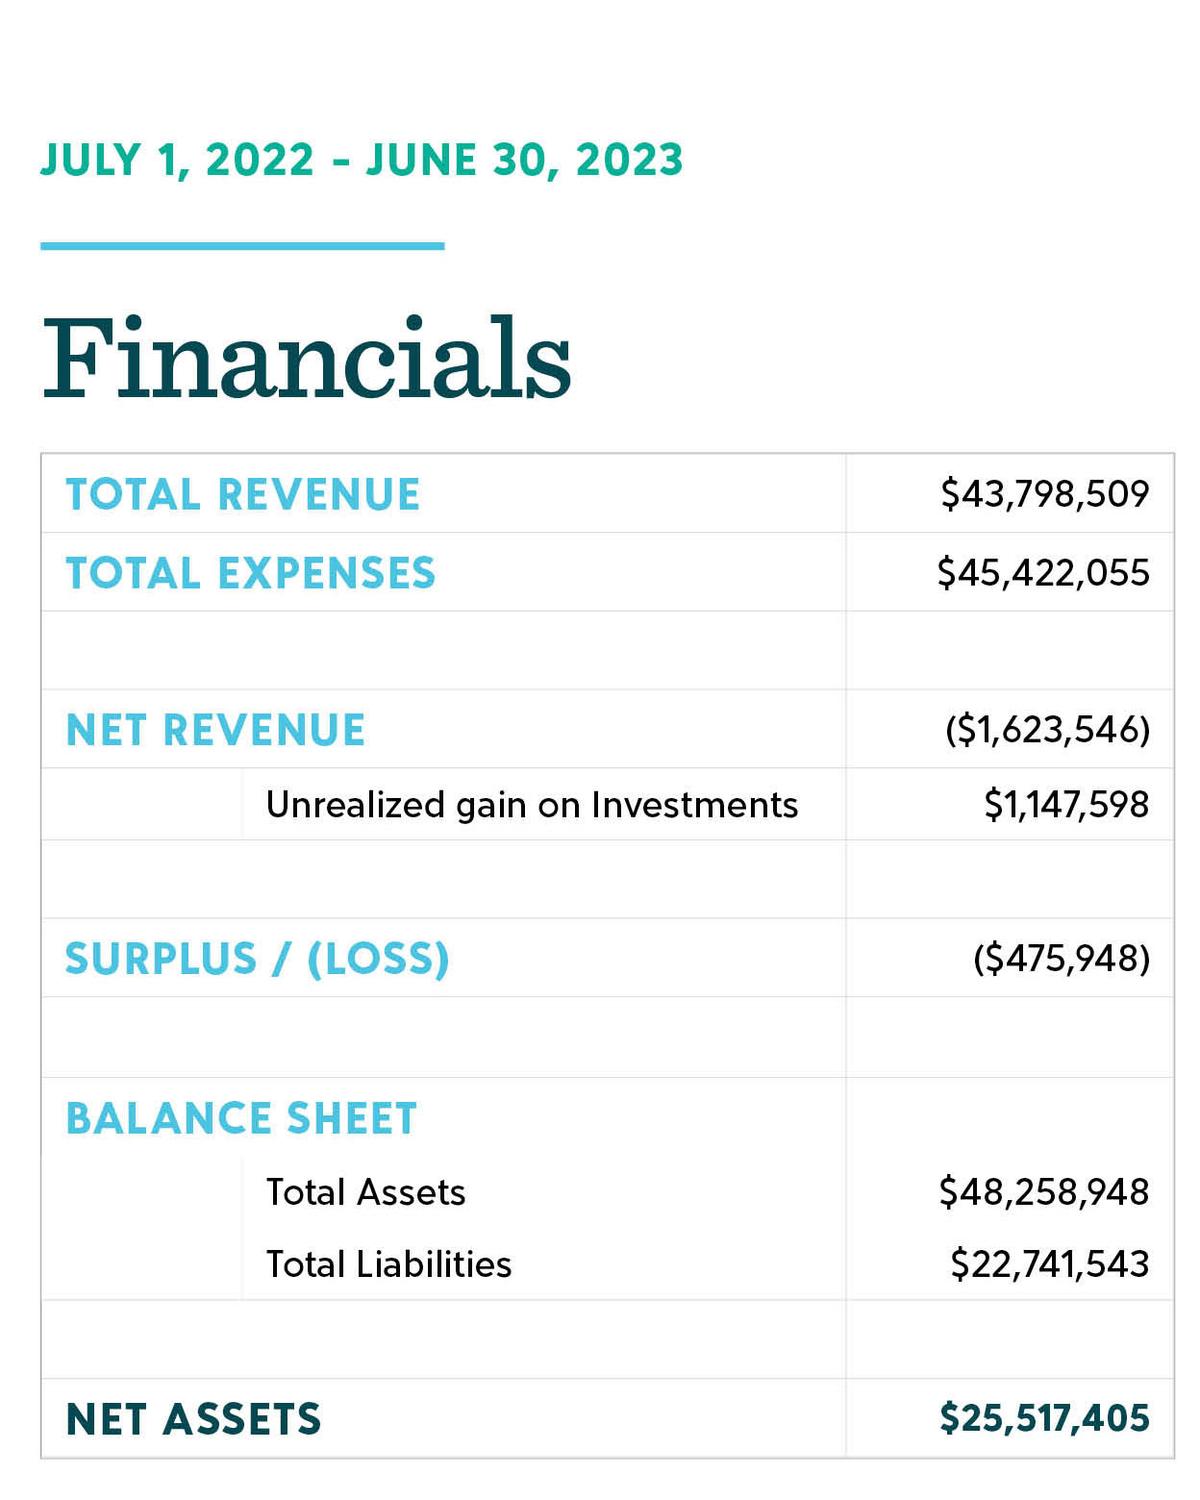This screenshot has height=1500, width=1200.
Task: Click the ($475,948) loss value
Action: [1062, 958]
